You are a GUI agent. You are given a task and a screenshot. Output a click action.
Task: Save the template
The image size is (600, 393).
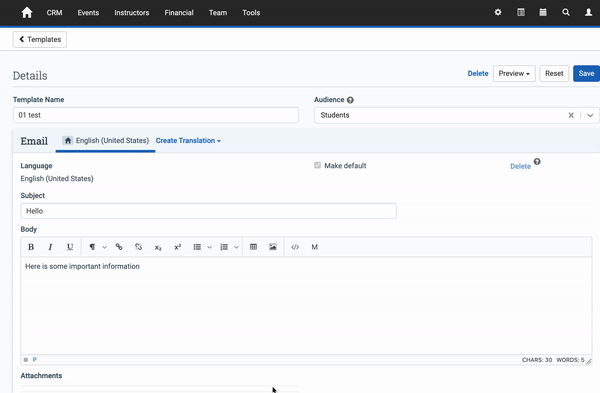[586, 73]
